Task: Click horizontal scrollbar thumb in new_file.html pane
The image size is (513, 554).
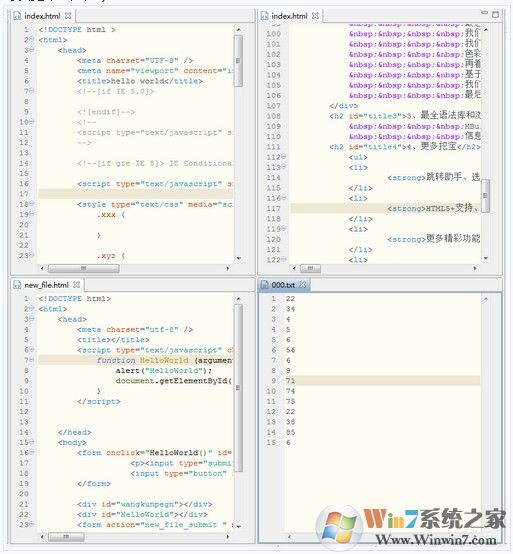Action: pos(66,537)
